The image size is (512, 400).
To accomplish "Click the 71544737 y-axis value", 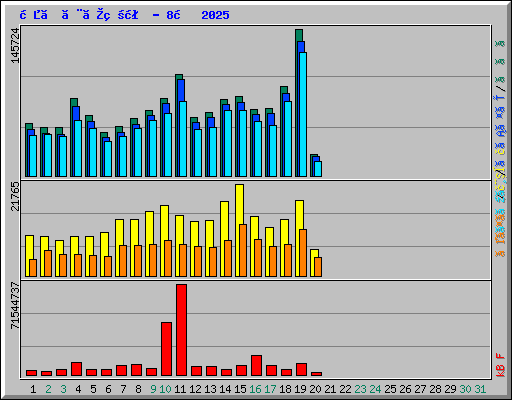I will (15, 306).
